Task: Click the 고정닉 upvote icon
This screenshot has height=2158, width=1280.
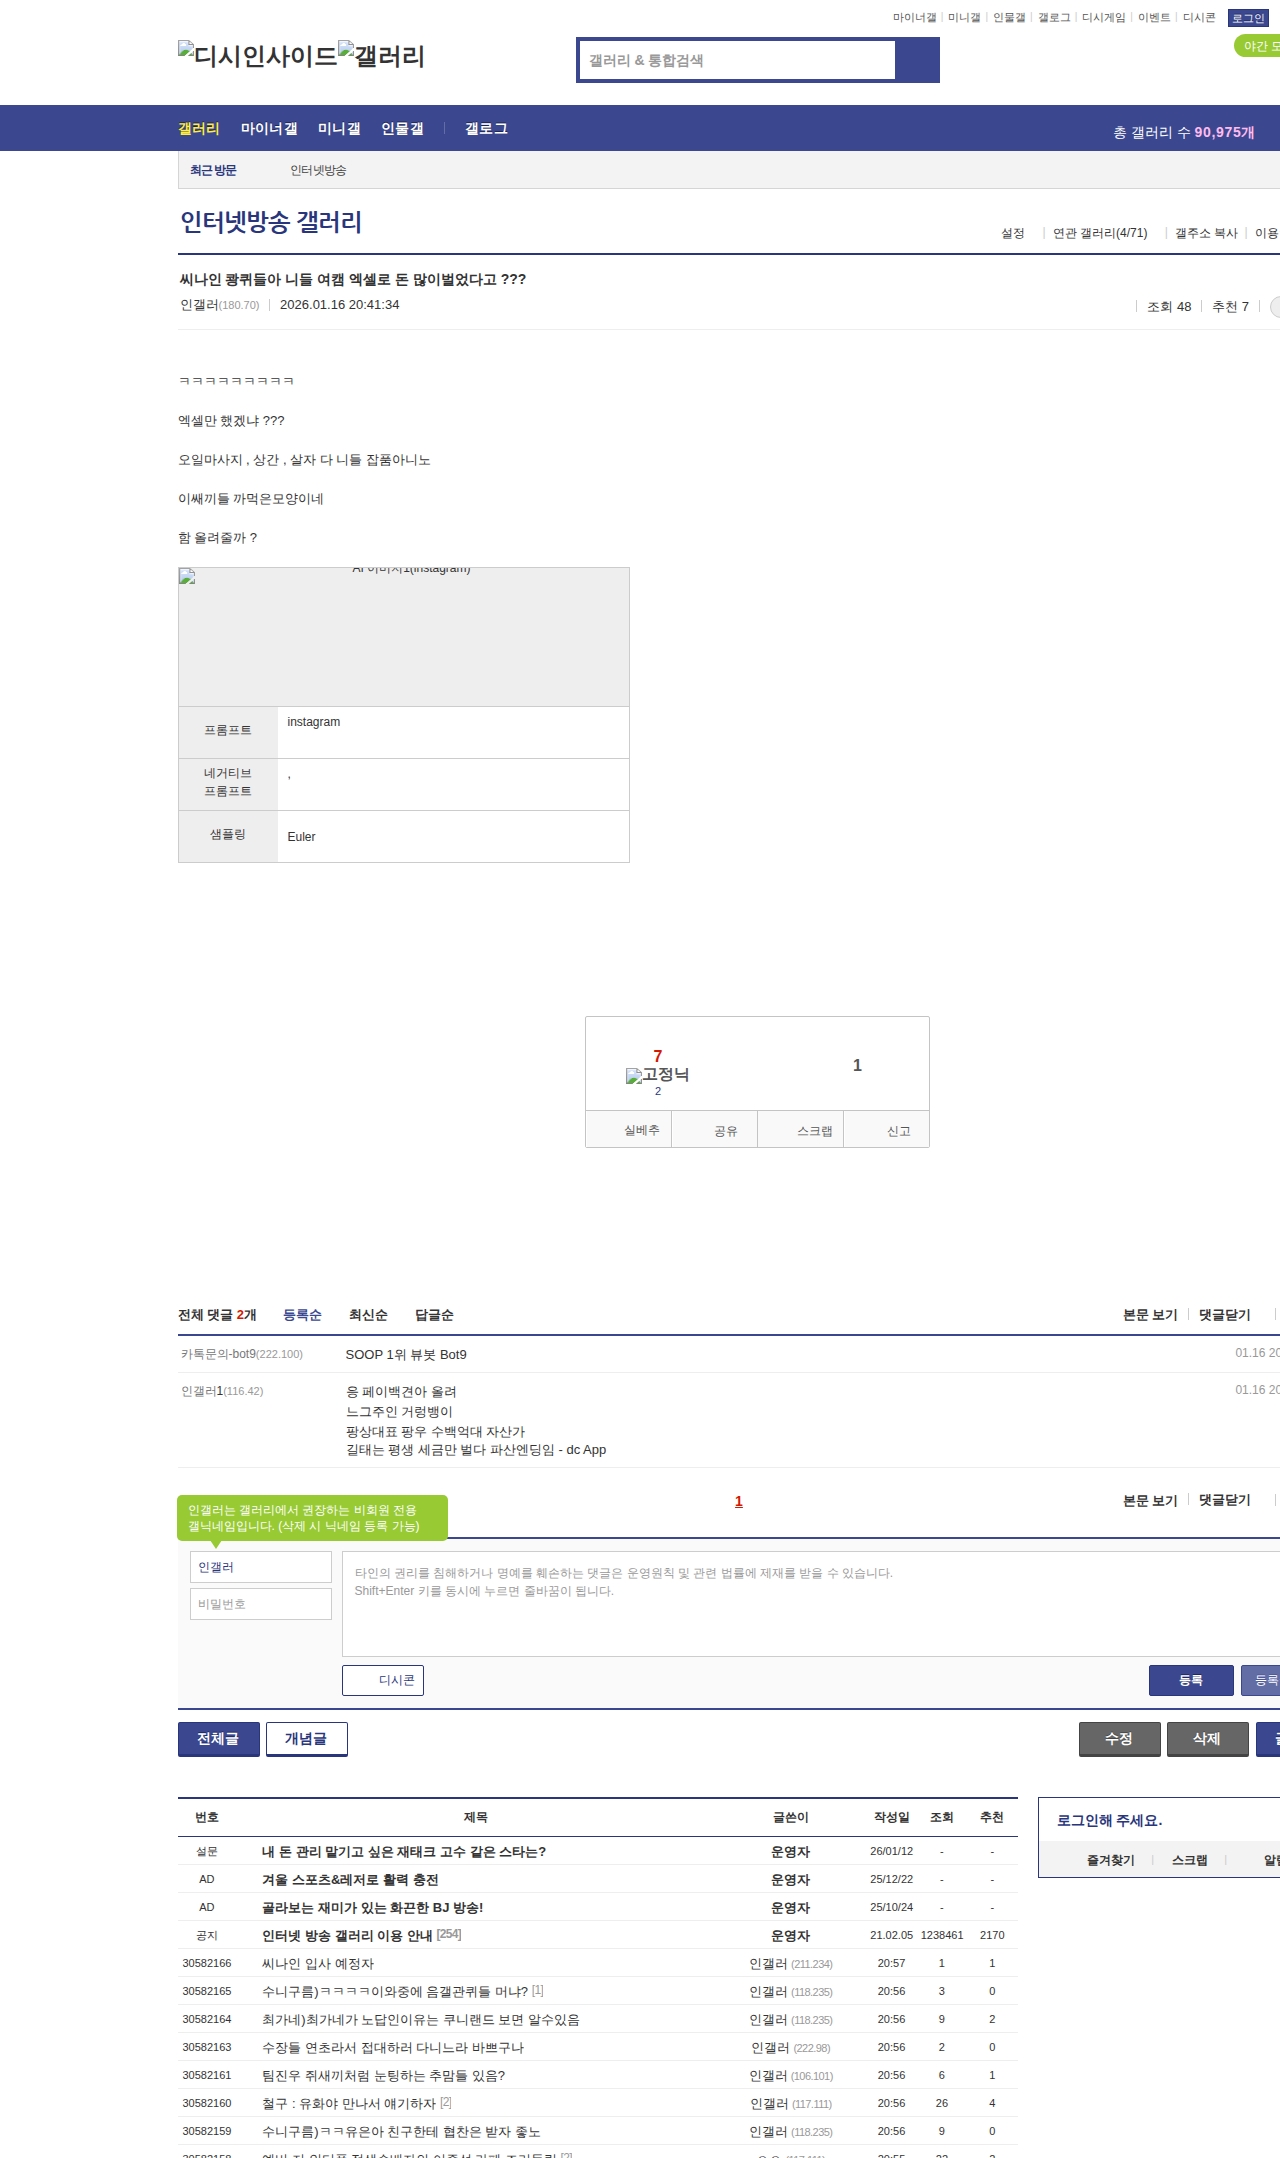Action: click(657, 1075)
